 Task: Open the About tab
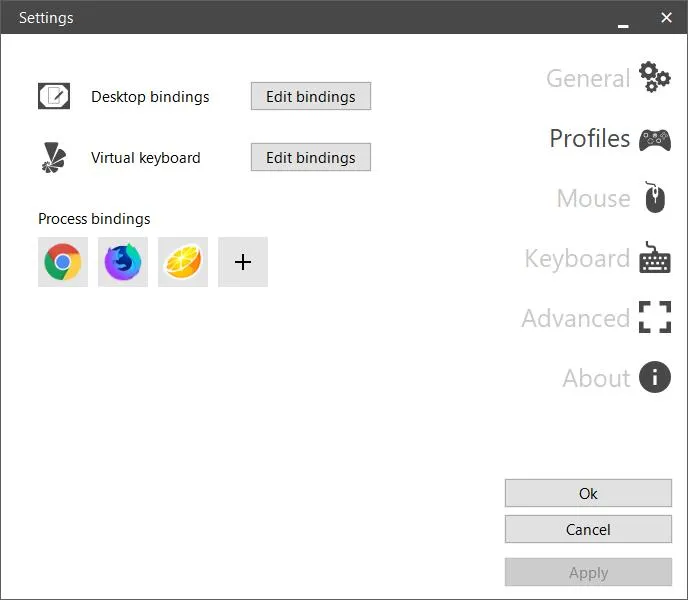click(x=596, y=378)
